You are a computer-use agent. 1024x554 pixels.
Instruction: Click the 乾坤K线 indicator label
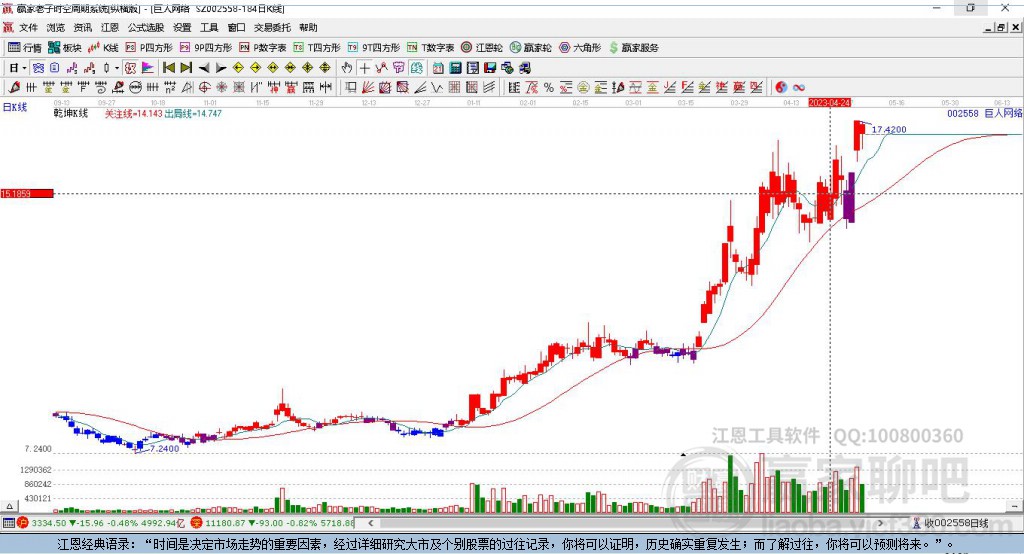pyautogui.click(x=71, y=113)
